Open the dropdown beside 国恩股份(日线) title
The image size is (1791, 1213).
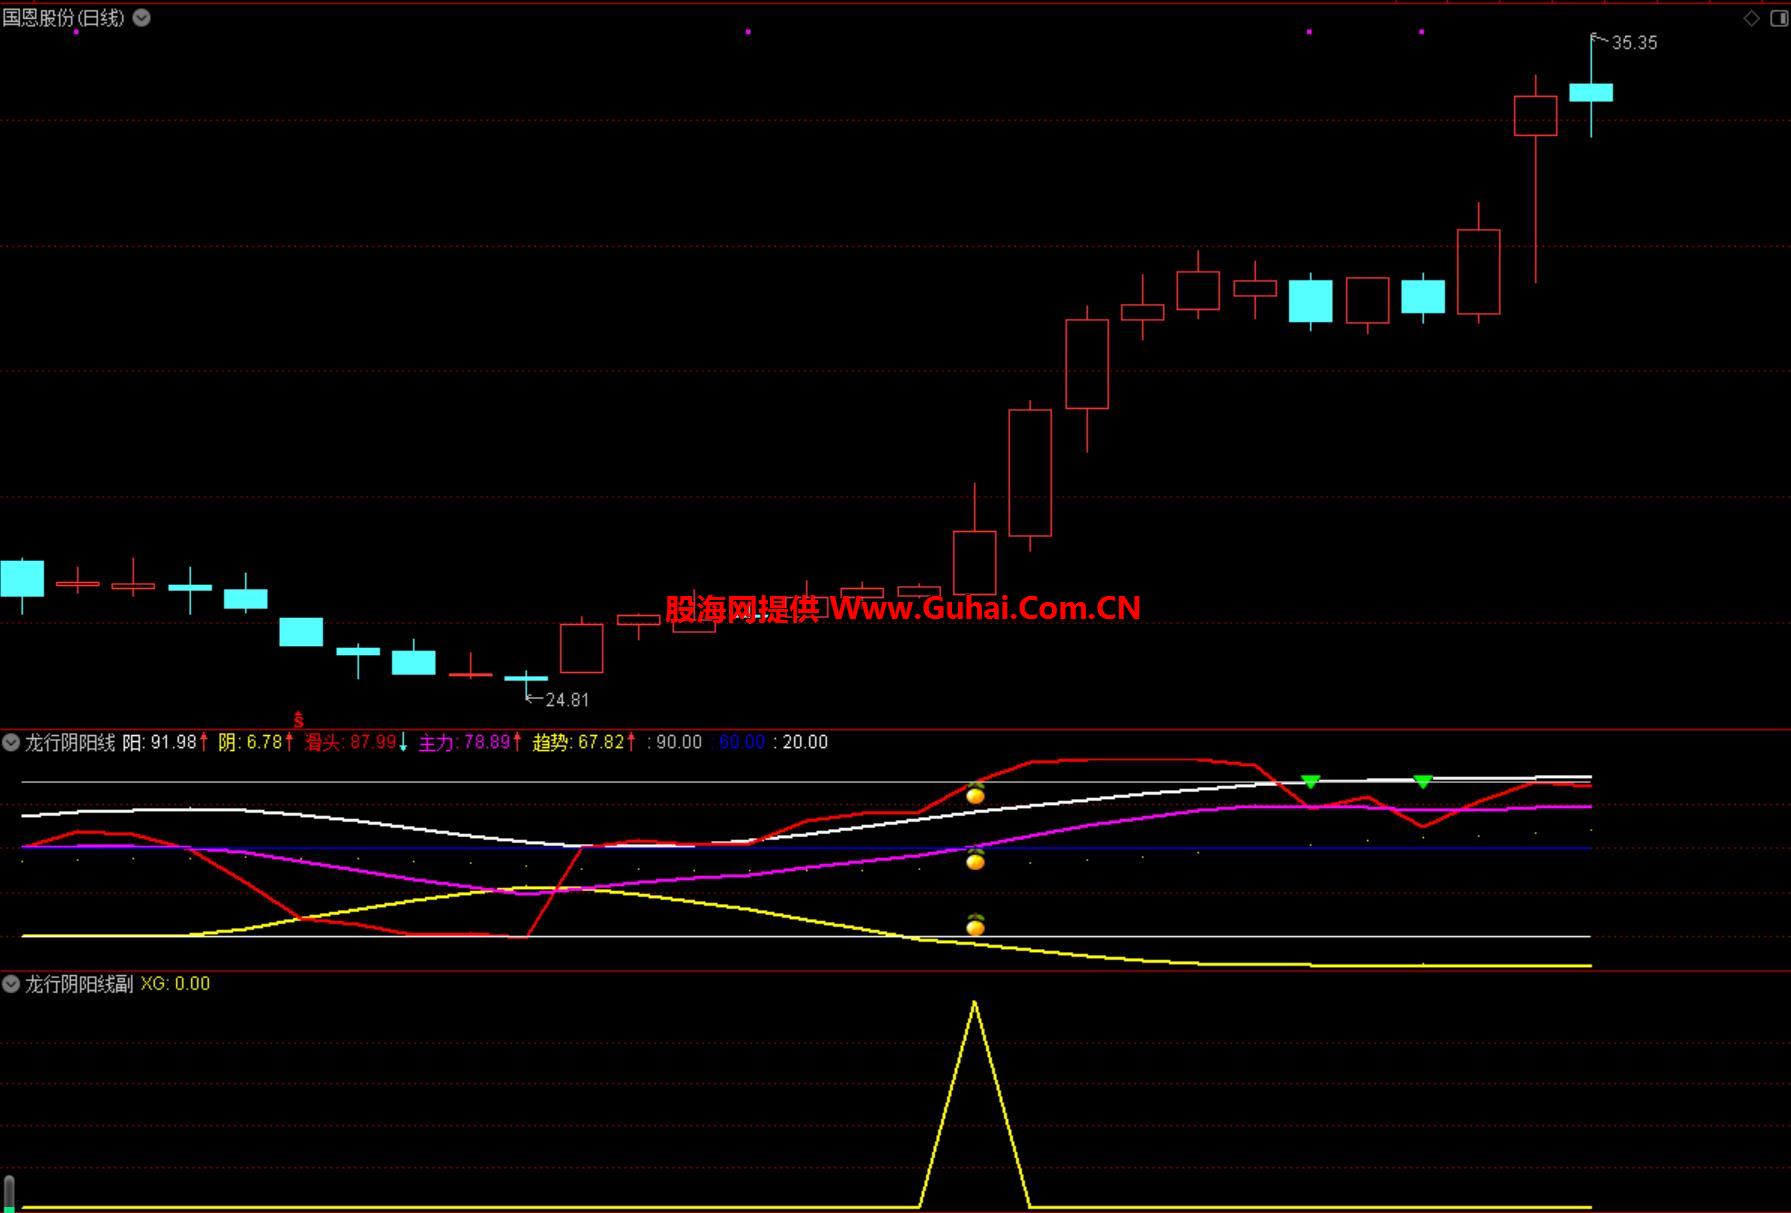click(142, 18)
